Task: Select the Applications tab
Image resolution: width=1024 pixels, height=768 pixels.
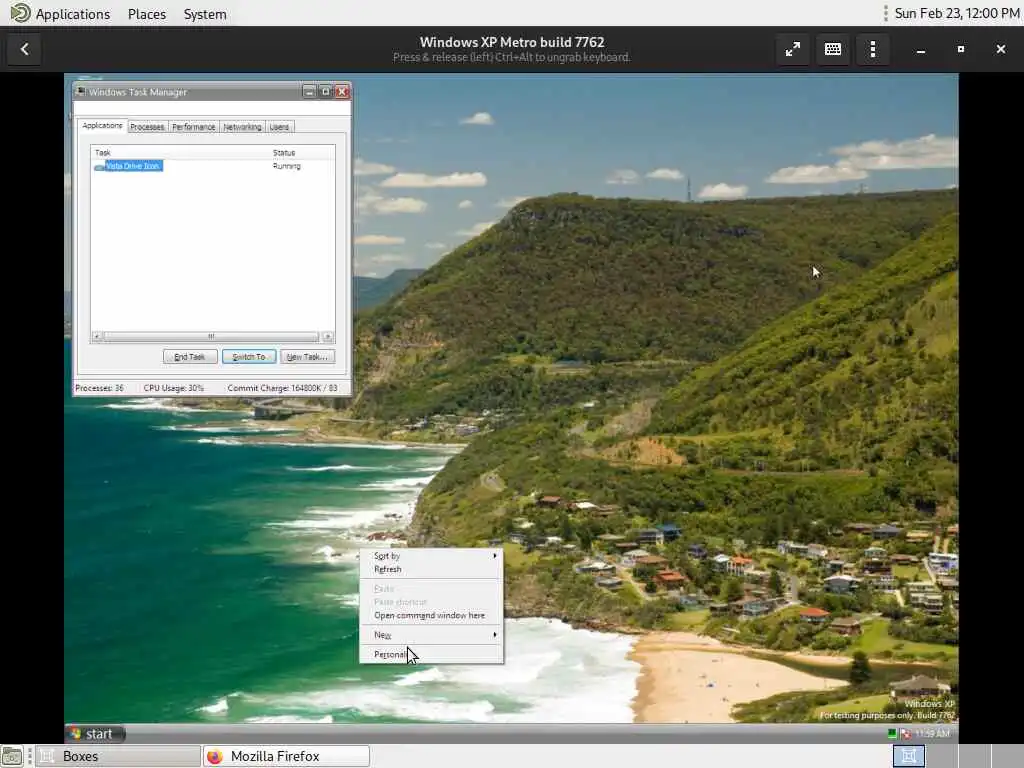Action: point(102,125)
